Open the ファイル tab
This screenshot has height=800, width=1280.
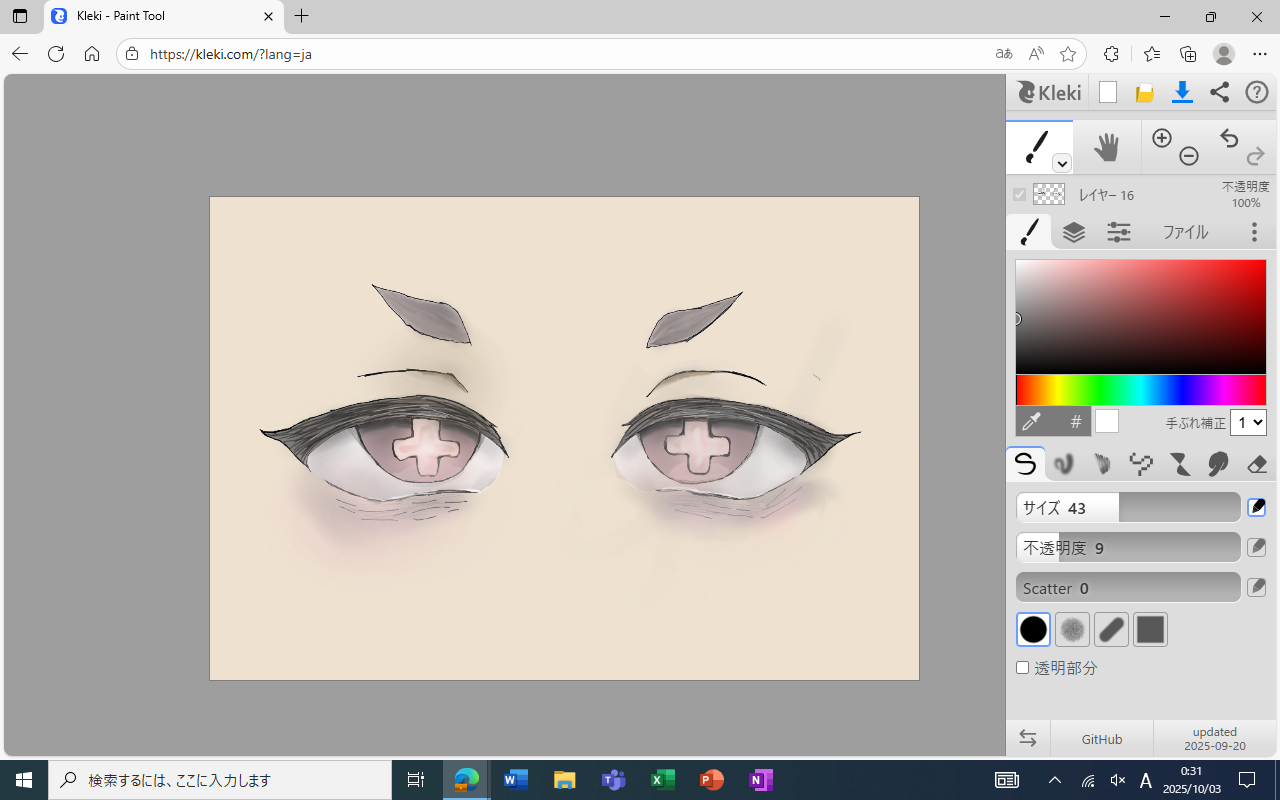[x=1185, y=233]
